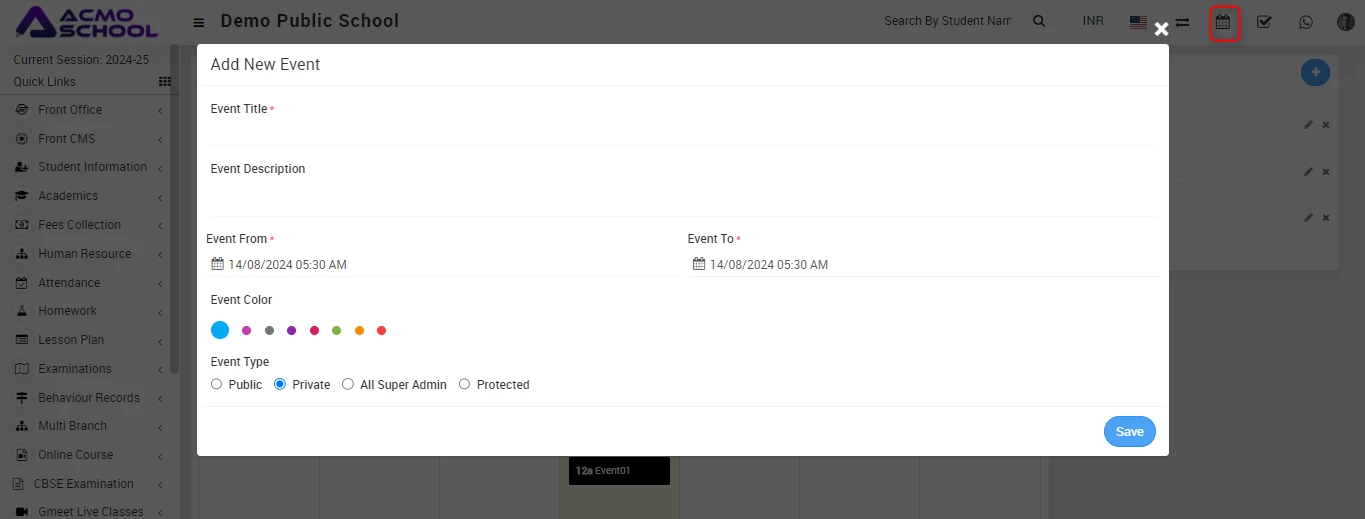Image resolution: width=1365 pixels, height=519 pixels.
Task: Expand Student Information sidebar section
Action: coord(92,167)
